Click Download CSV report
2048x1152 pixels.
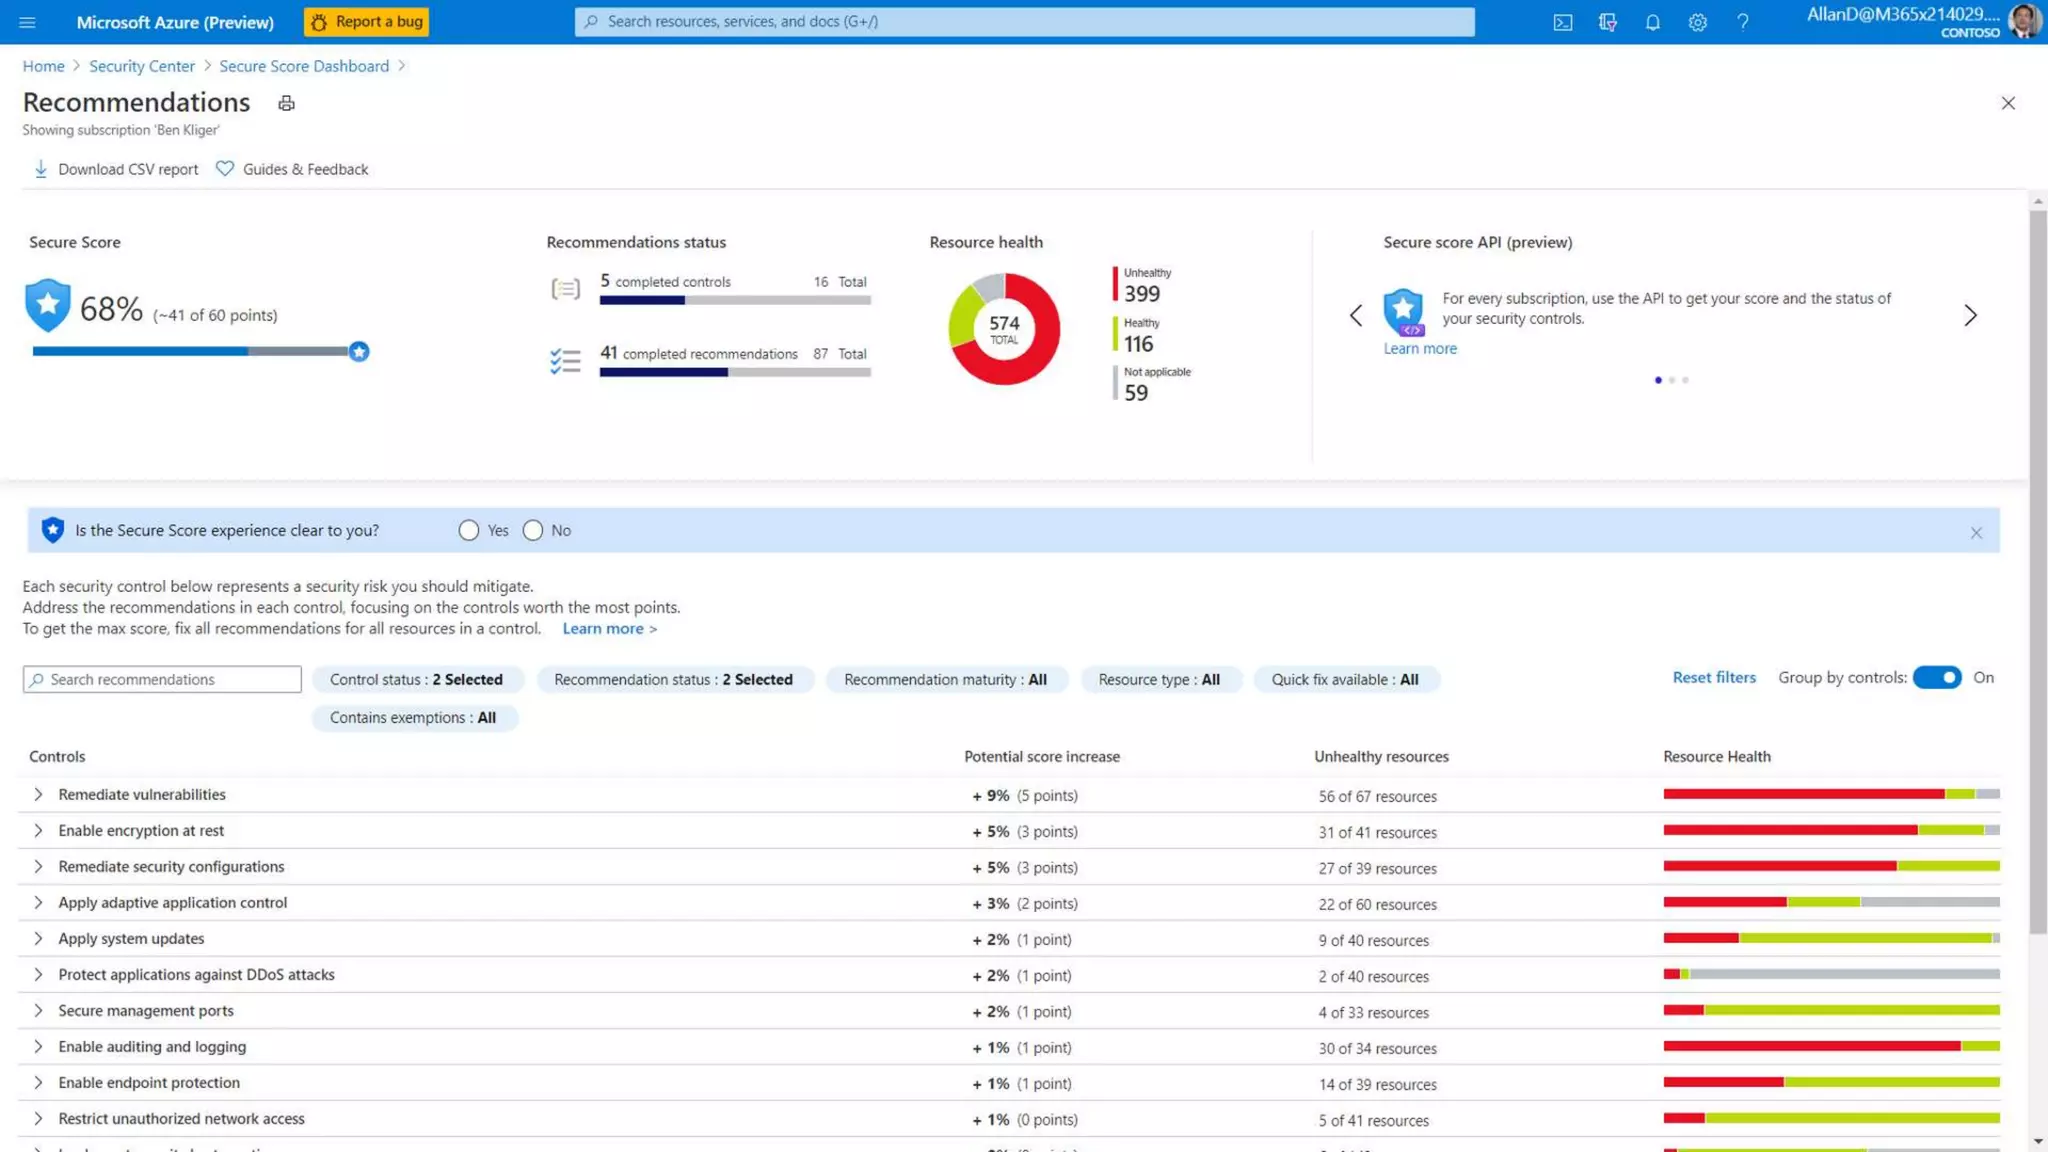pyautogui.click(x=116, y=169)
